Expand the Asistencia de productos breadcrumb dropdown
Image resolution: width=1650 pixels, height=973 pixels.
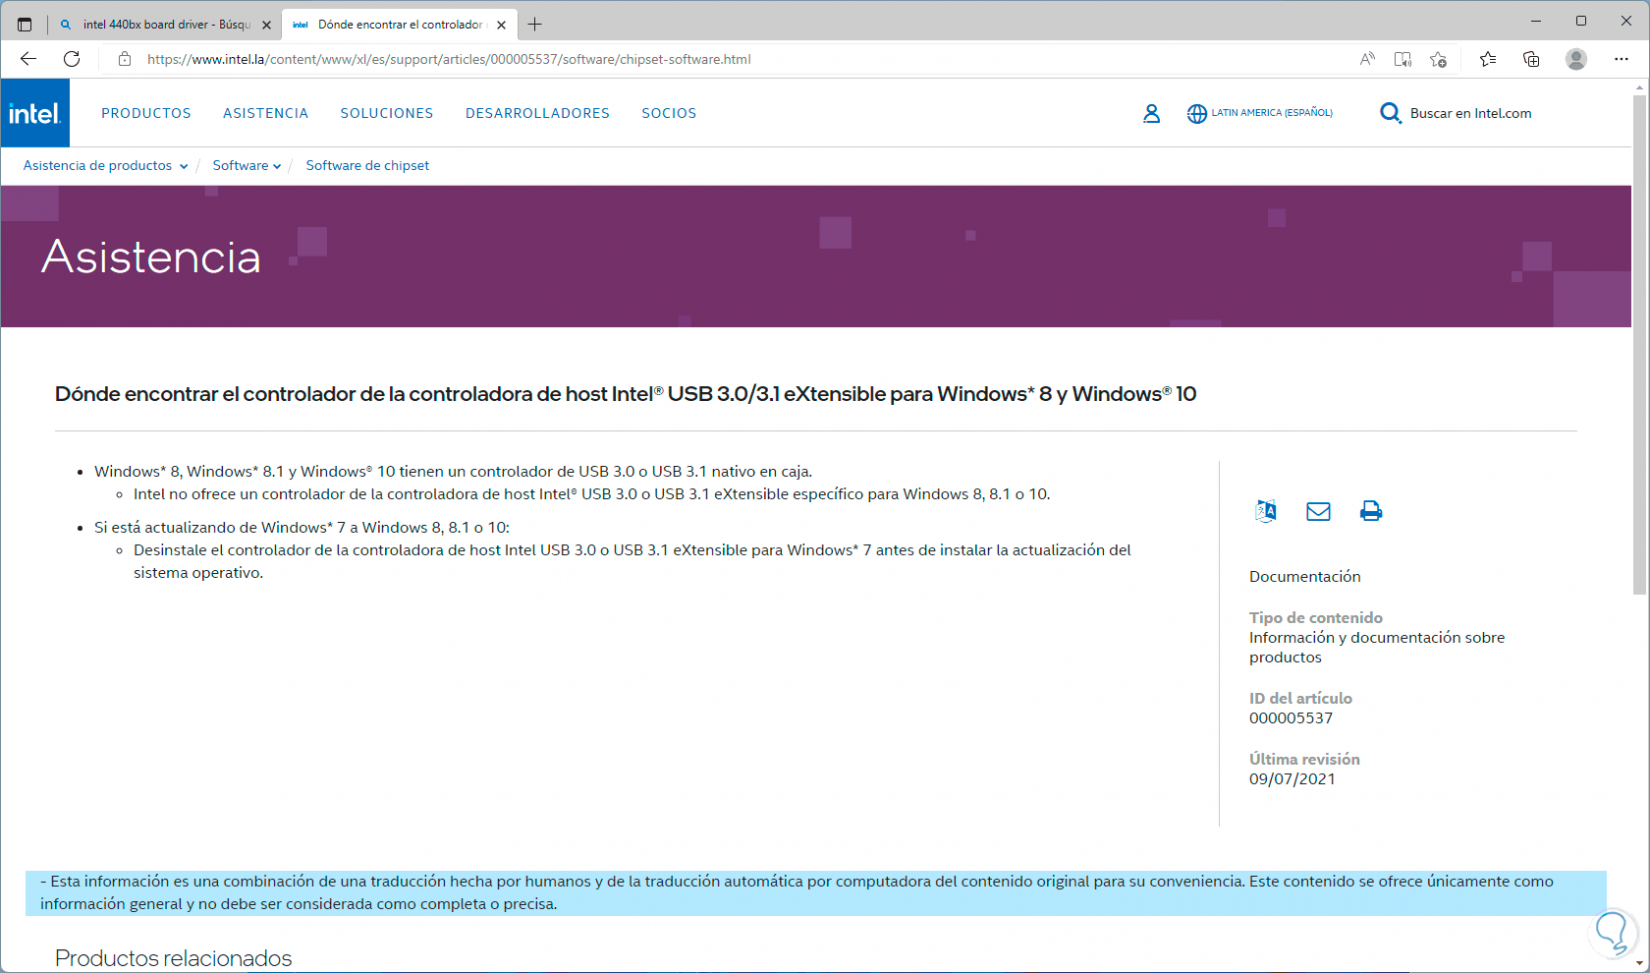tap(105, 166)
